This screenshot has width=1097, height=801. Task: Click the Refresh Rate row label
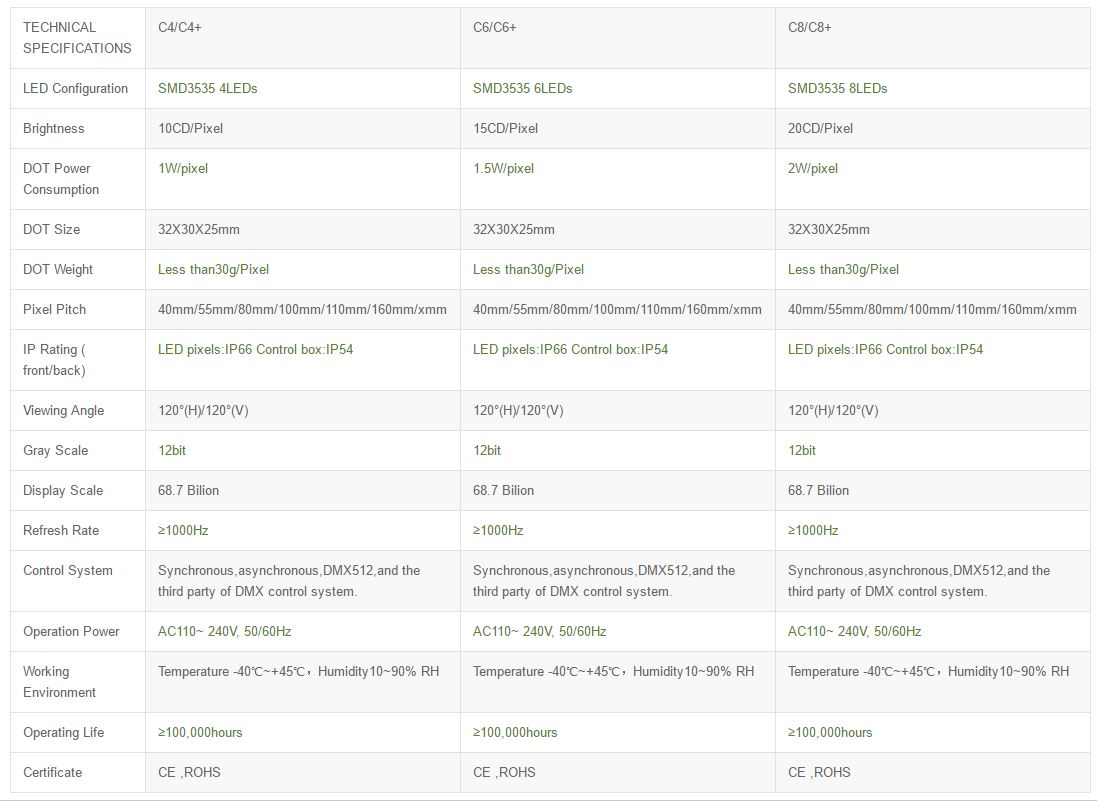click(x=61, y=530)
